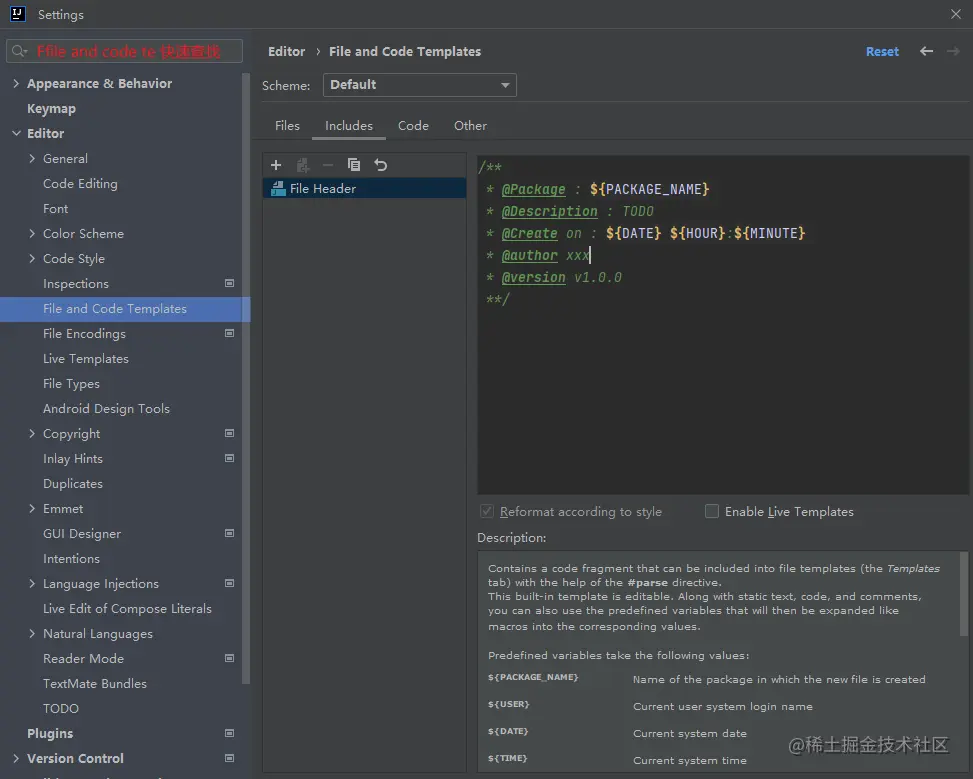973x779 pixels.
Task: Switch to the Other tab
Action: point(470,125)
